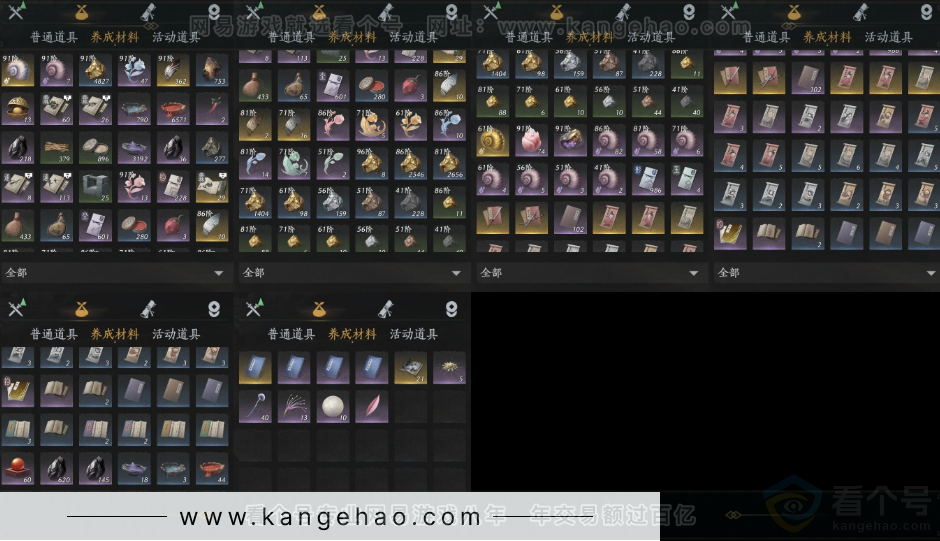
Task: Click the red chili pepper item
Action: tap(212, 109)
